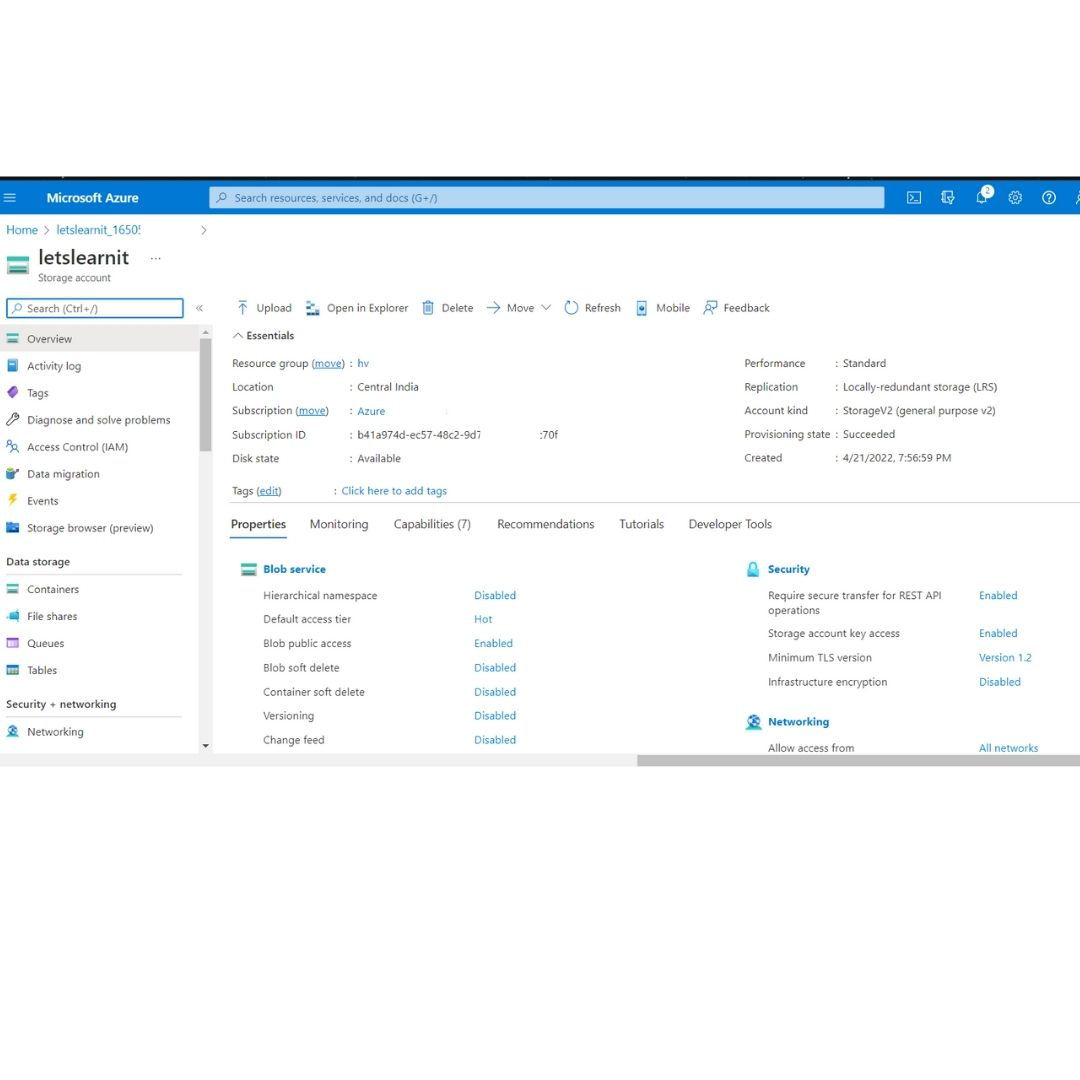Click the Diagnose wrench icon
1080x1080 pixels.
[12, 419]
